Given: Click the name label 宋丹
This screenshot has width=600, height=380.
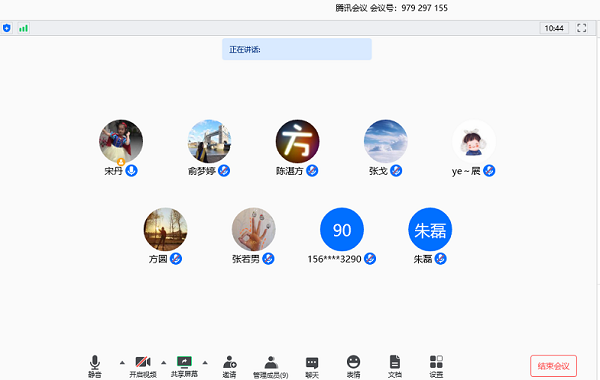Looking at the screenshot, I should click(x=113, y=171).
